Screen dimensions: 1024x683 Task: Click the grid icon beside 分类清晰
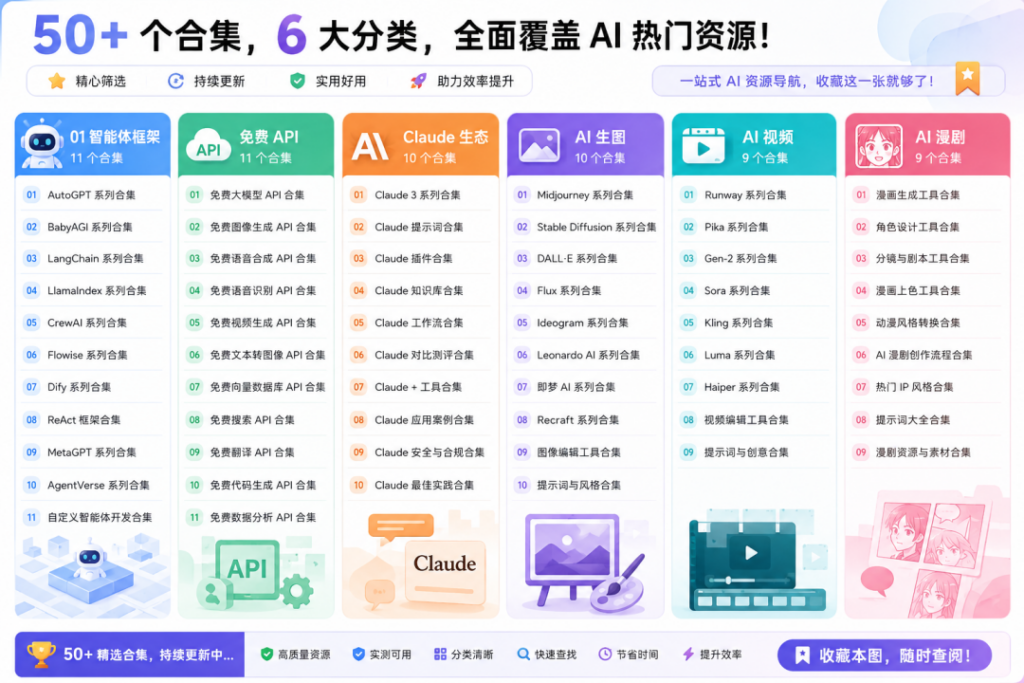coord(440,654)
